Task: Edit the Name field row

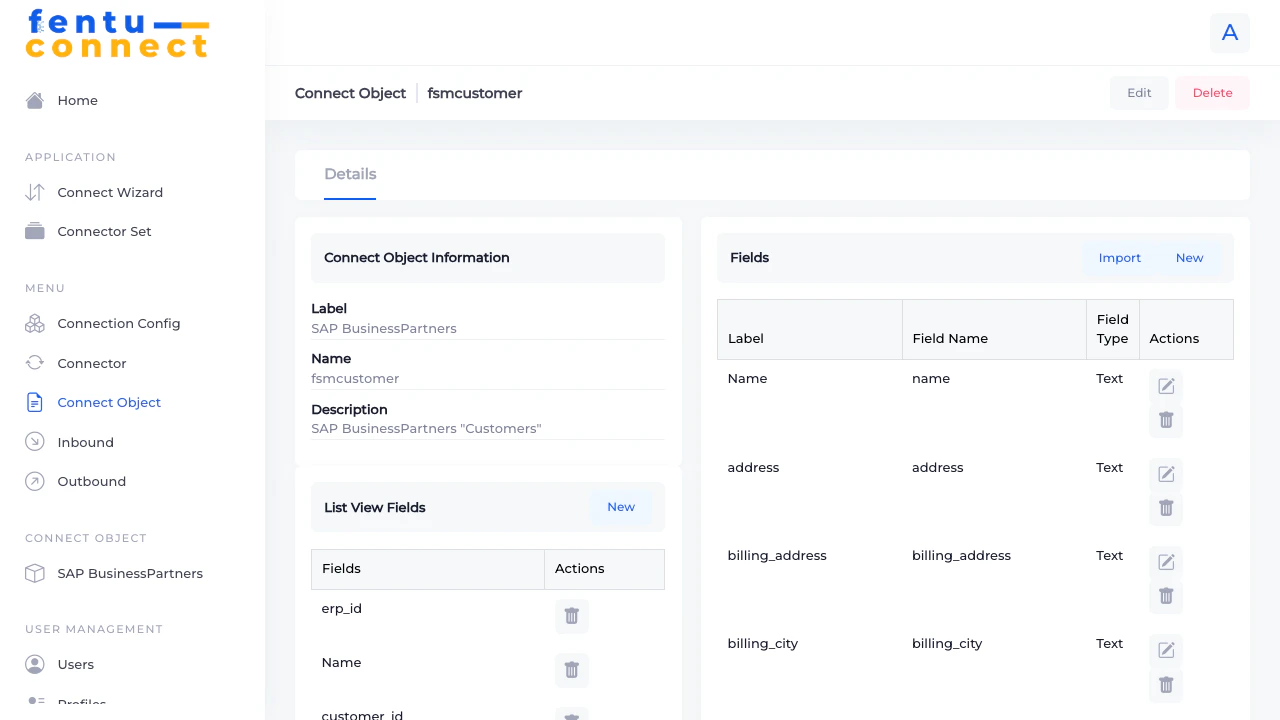Action: point(1166,387)
